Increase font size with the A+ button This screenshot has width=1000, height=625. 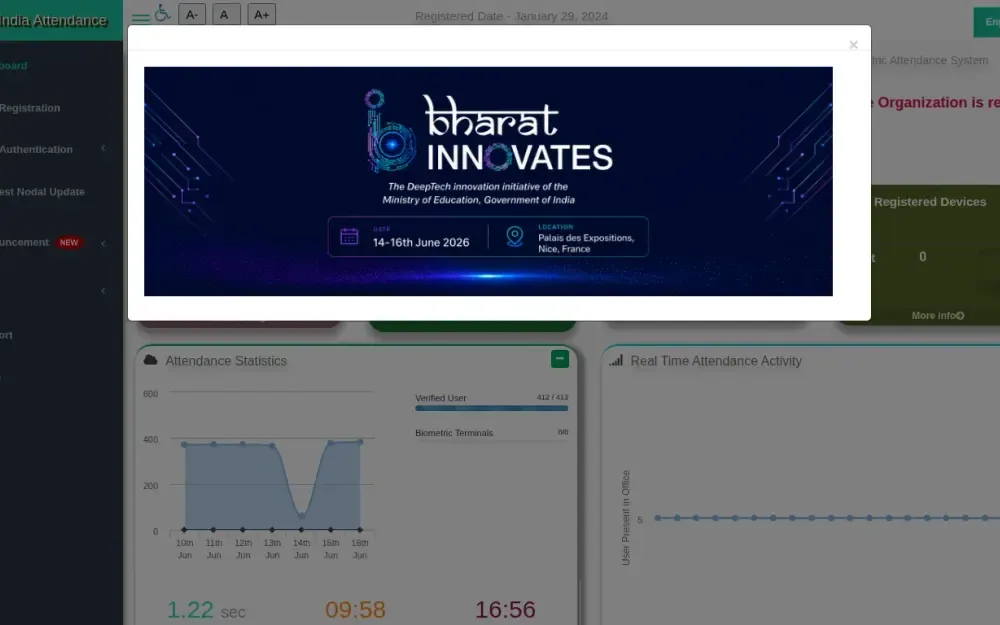(x=261, y=15)
